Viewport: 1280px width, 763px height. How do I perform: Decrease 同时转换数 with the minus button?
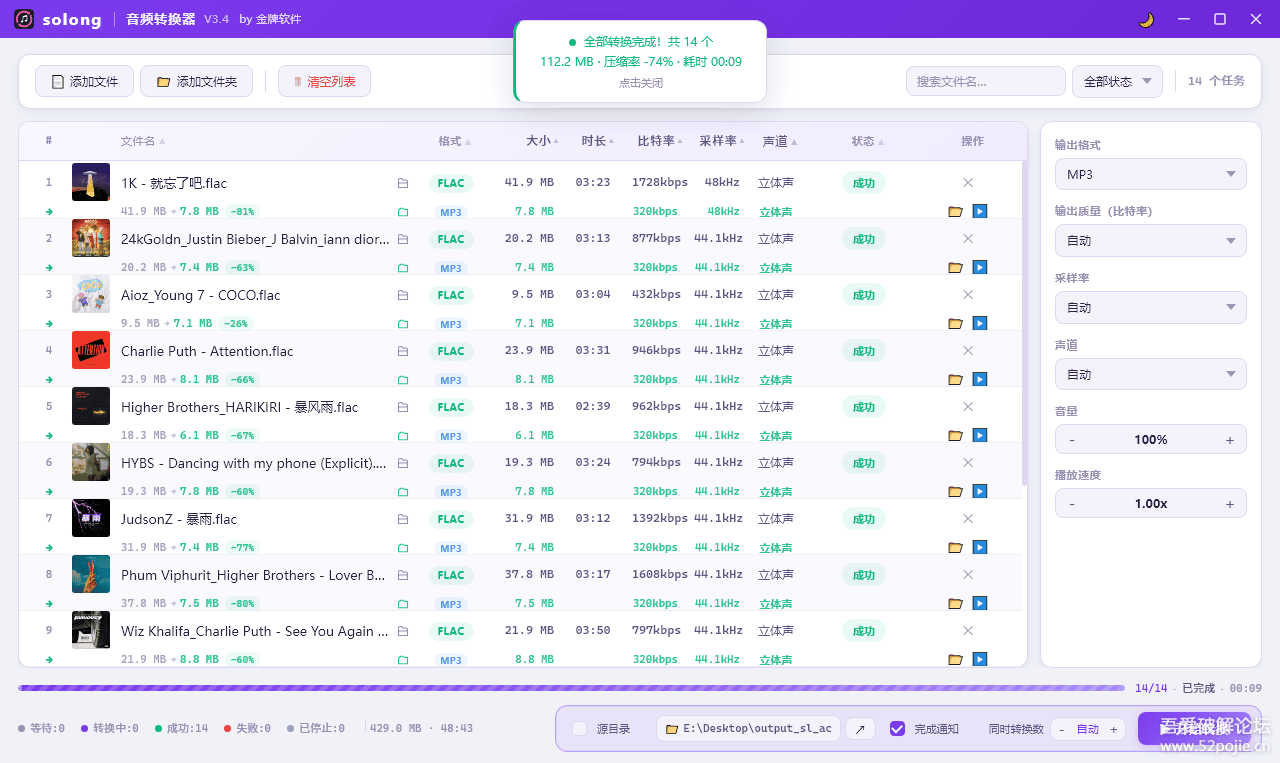[1062, 729]
